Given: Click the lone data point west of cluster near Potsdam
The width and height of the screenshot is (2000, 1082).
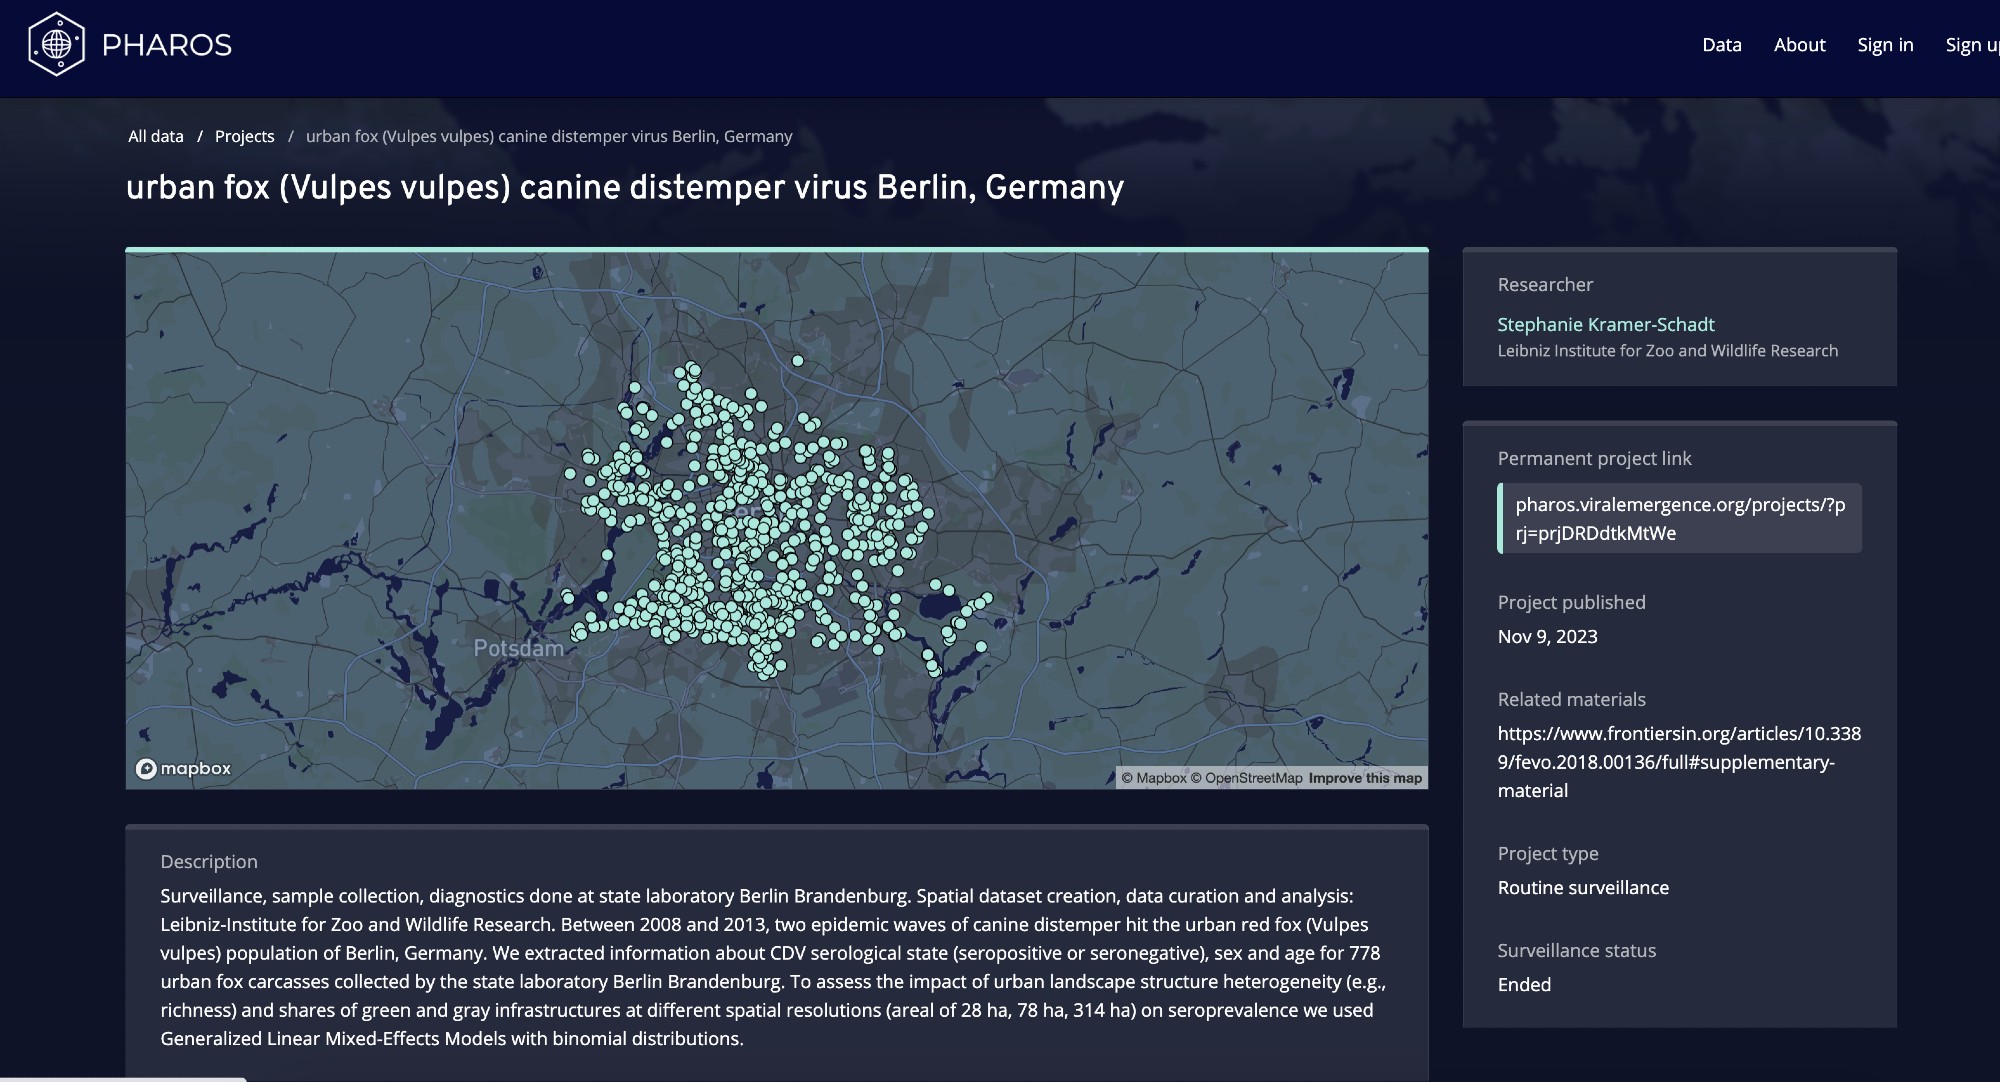Looking at the screenshot, I should (x=568, y=597).
